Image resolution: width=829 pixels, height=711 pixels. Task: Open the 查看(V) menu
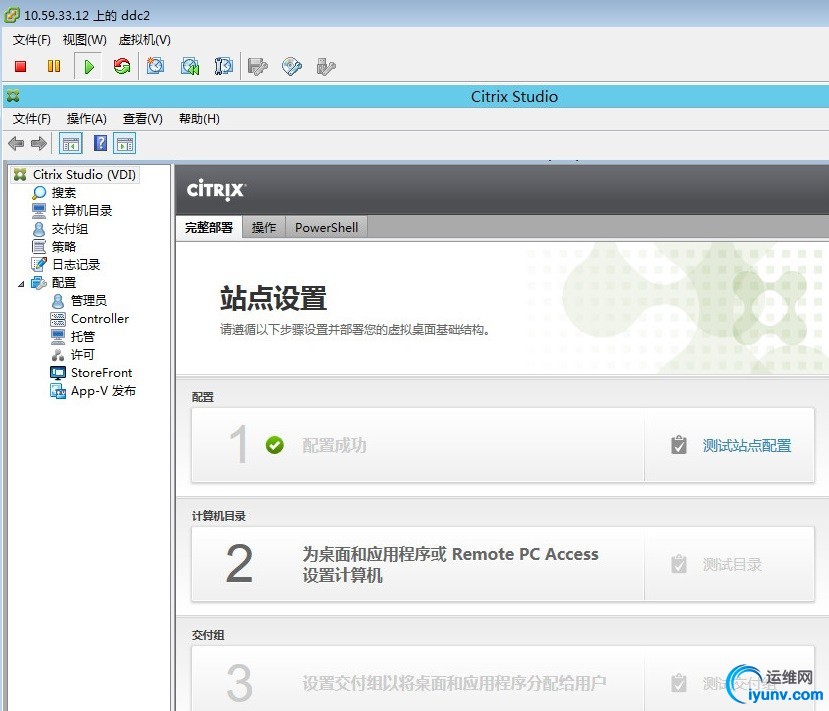[x=143, y=119]
